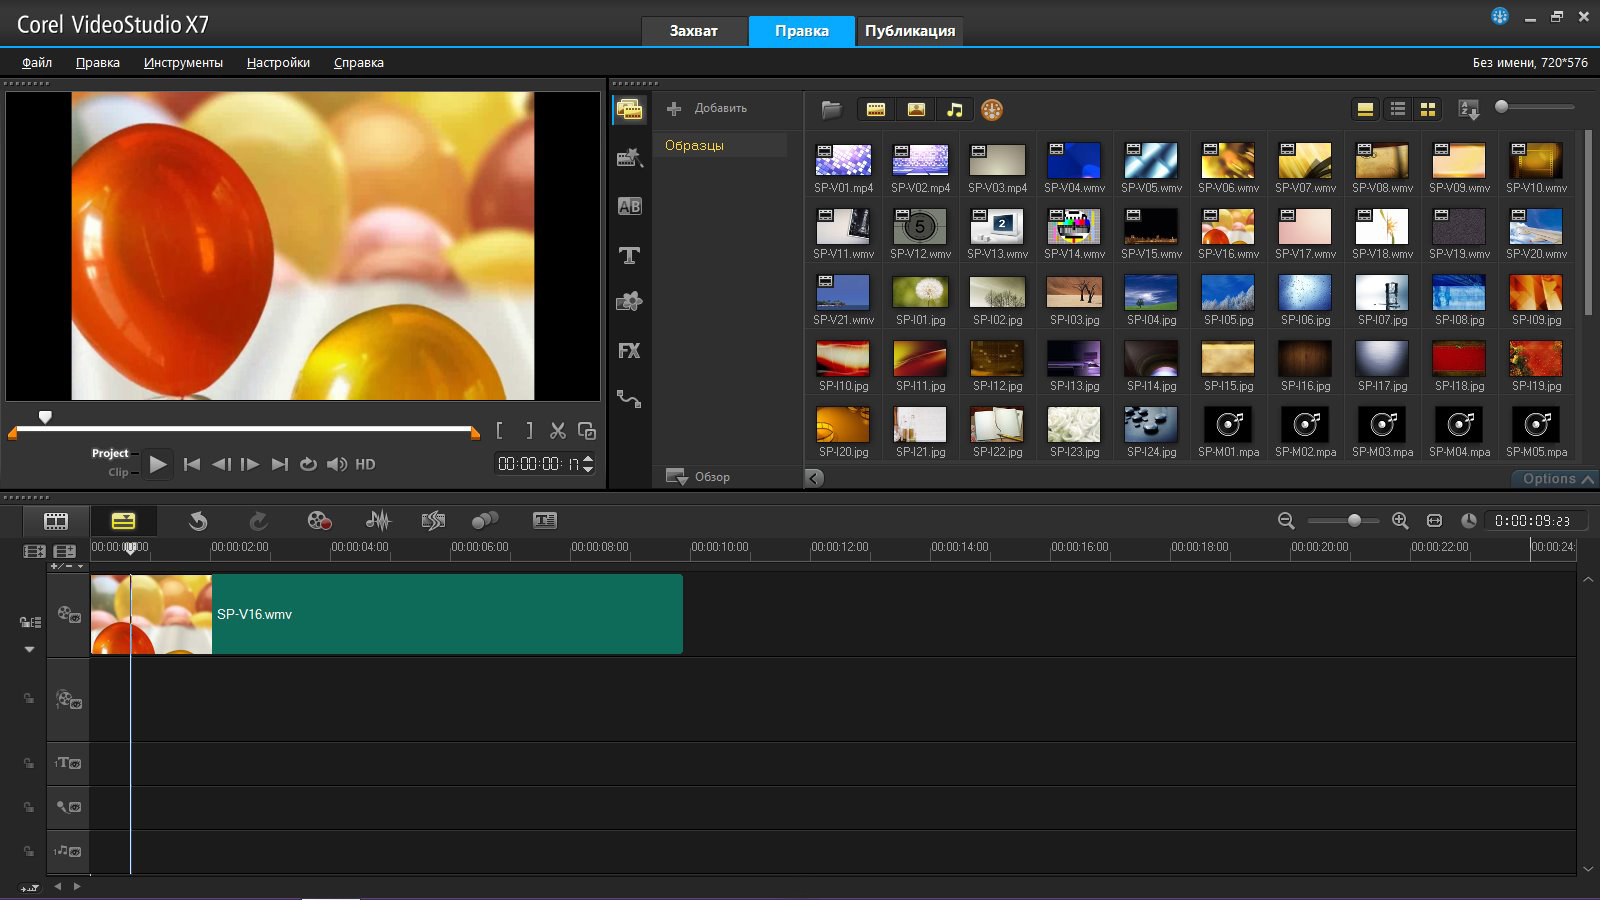Open the Sound Mixer in timeline toolbar
Screen dimensions: 1600x900
tap(378, 520)
